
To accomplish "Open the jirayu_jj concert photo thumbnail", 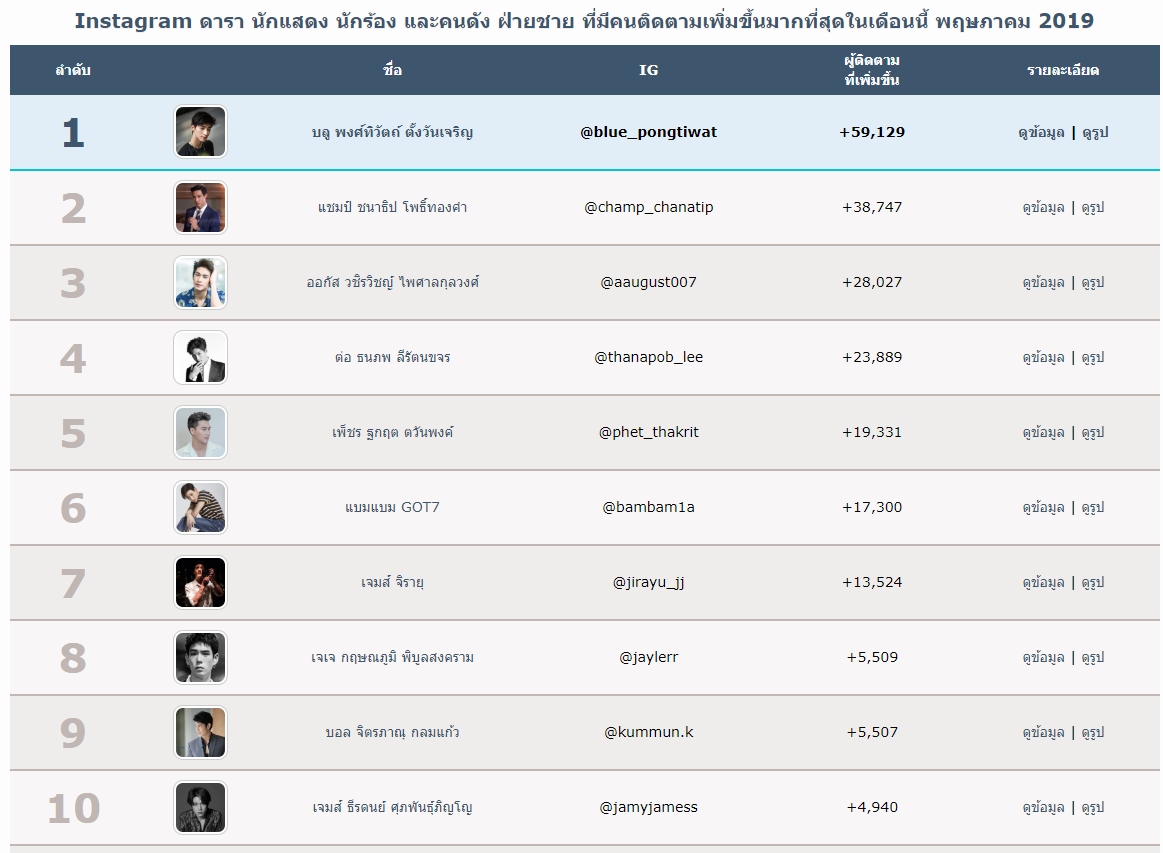I will (x=200, y=582).
